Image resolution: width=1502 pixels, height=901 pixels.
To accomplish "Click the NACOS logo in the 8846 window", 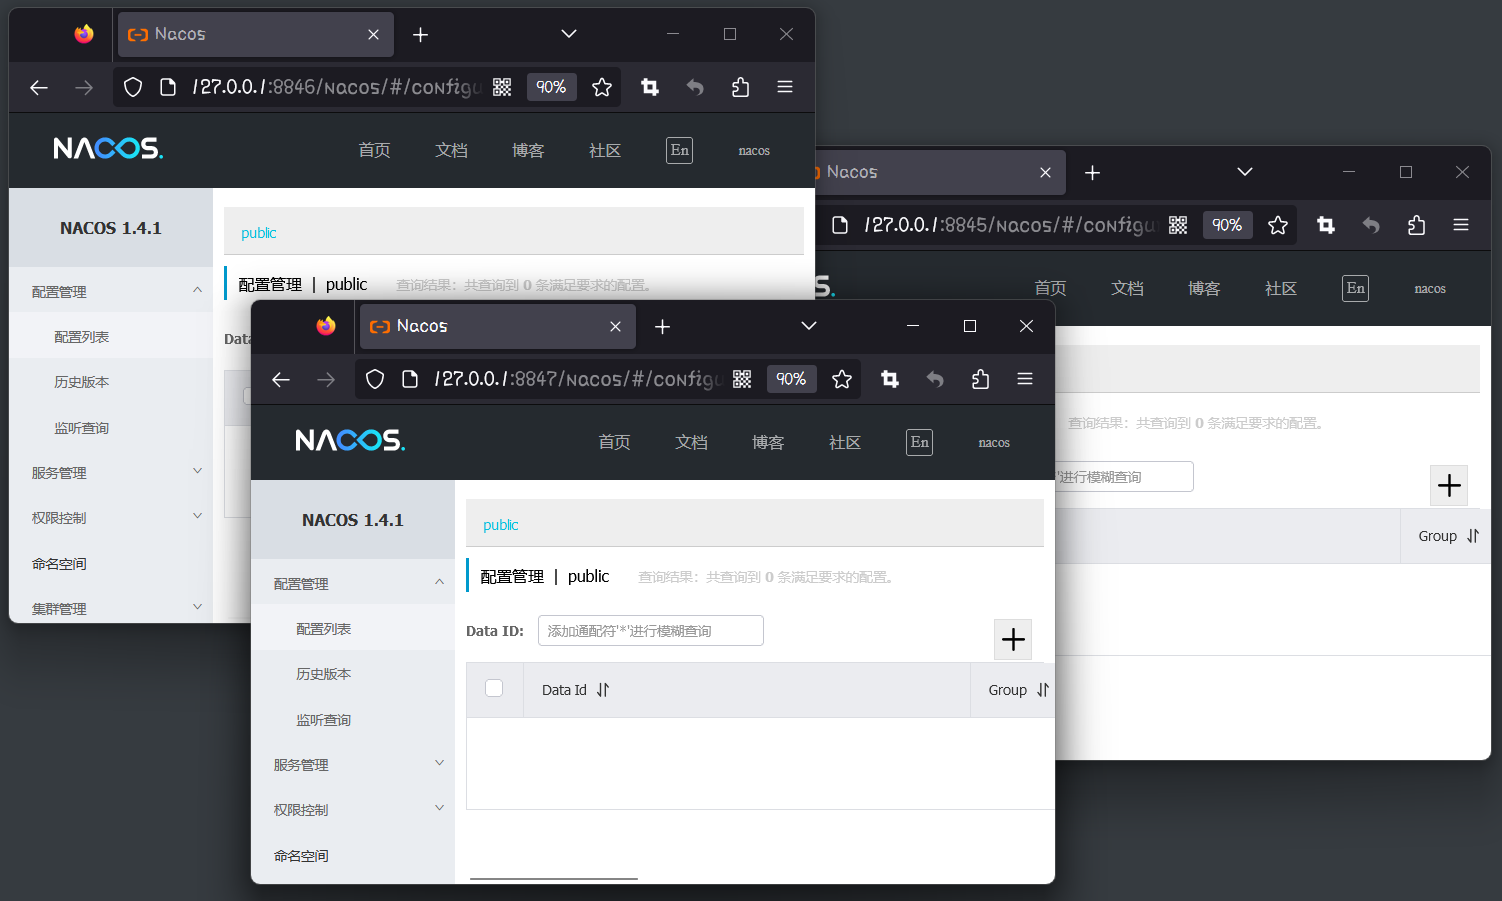I will pyautogui.click(x=108, y=149).
